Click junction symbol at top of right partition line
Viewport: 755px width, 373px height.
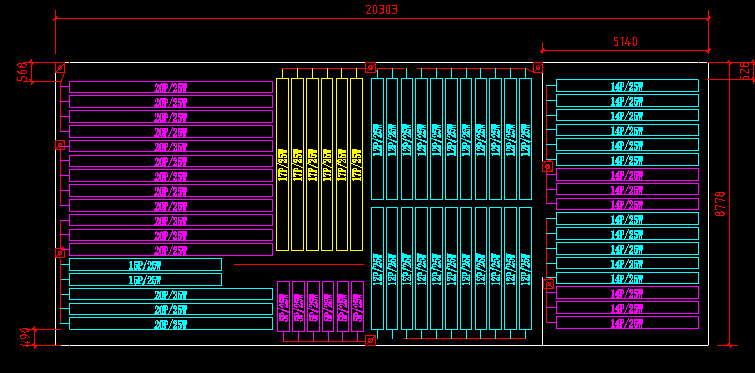(538, 67)
